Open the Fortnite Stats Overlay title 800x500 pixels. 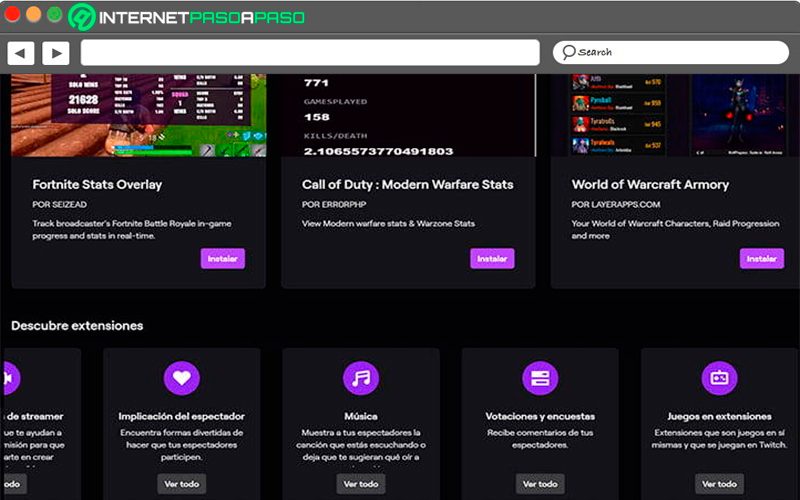tap(97, 185)
